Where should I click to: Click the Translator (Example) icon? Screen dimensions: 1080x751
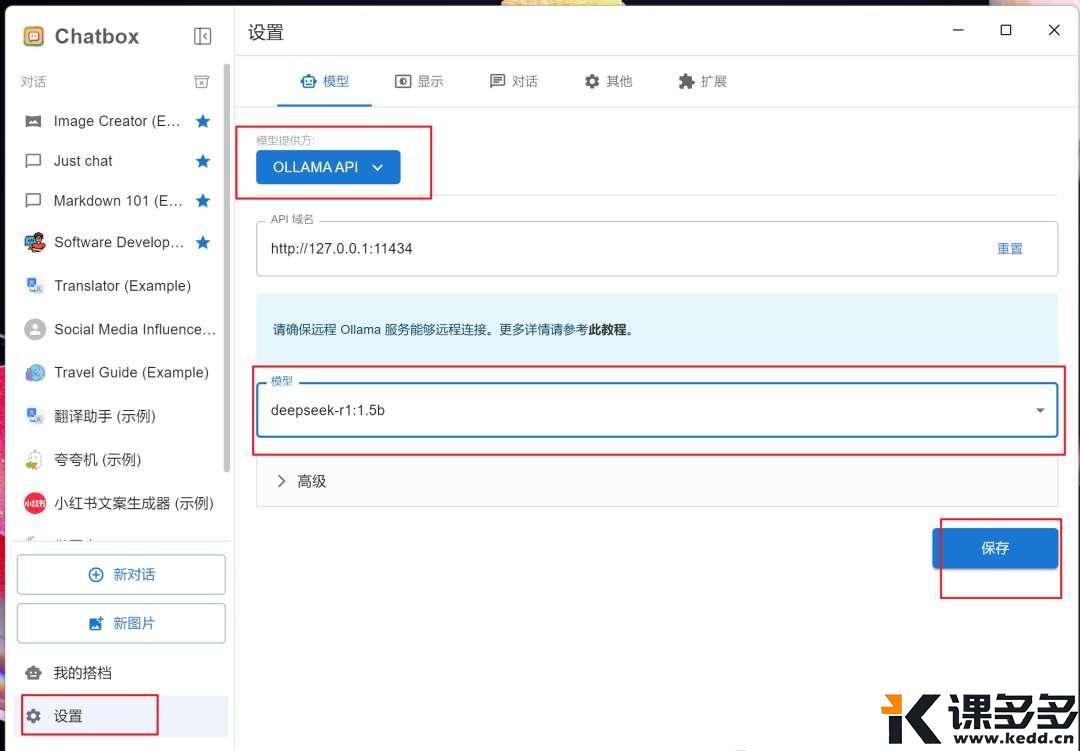tap(34, 285)
